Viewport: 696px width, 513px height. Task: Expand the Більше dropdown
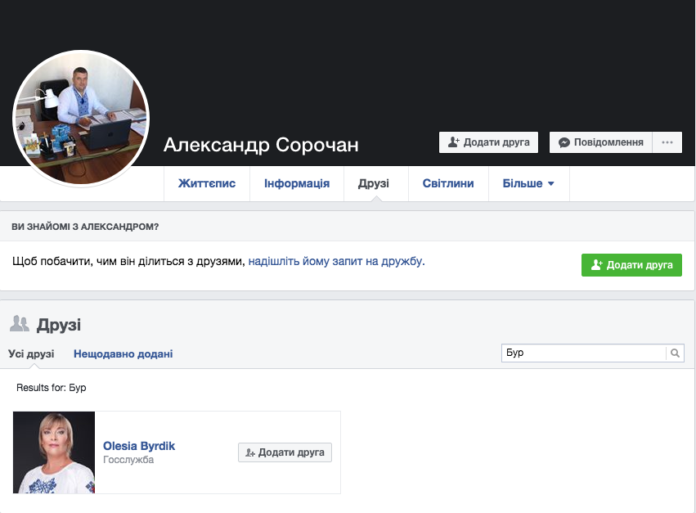coord(528,183)
